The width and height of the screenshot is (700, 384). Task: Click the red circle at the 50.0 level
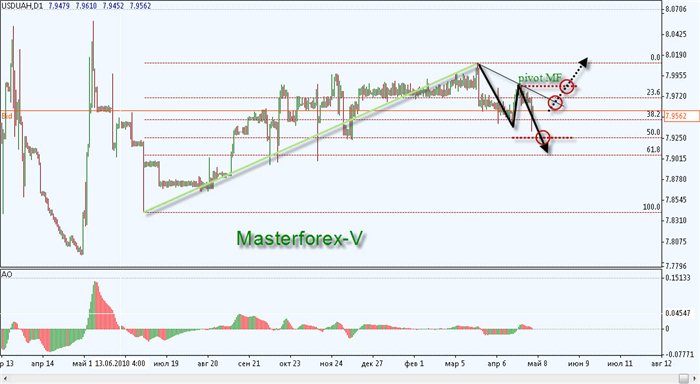(543, 138)
